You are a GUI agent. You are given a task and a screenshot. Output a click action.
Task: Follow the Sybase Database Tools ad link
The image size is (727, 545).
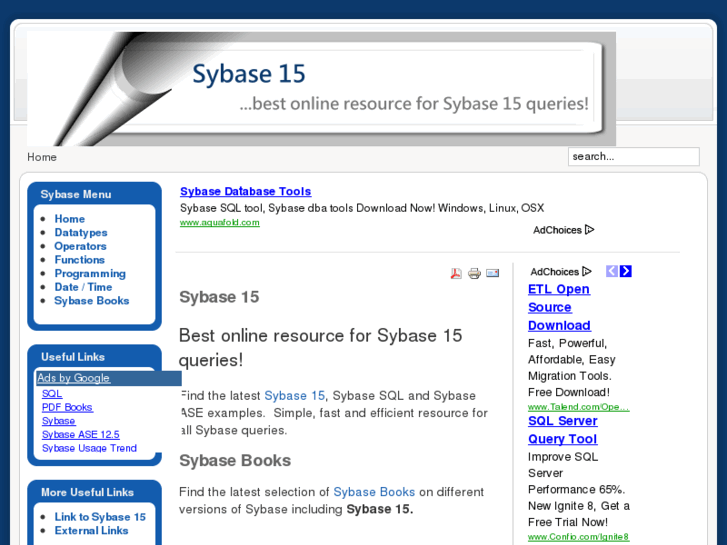click(246, 191)
